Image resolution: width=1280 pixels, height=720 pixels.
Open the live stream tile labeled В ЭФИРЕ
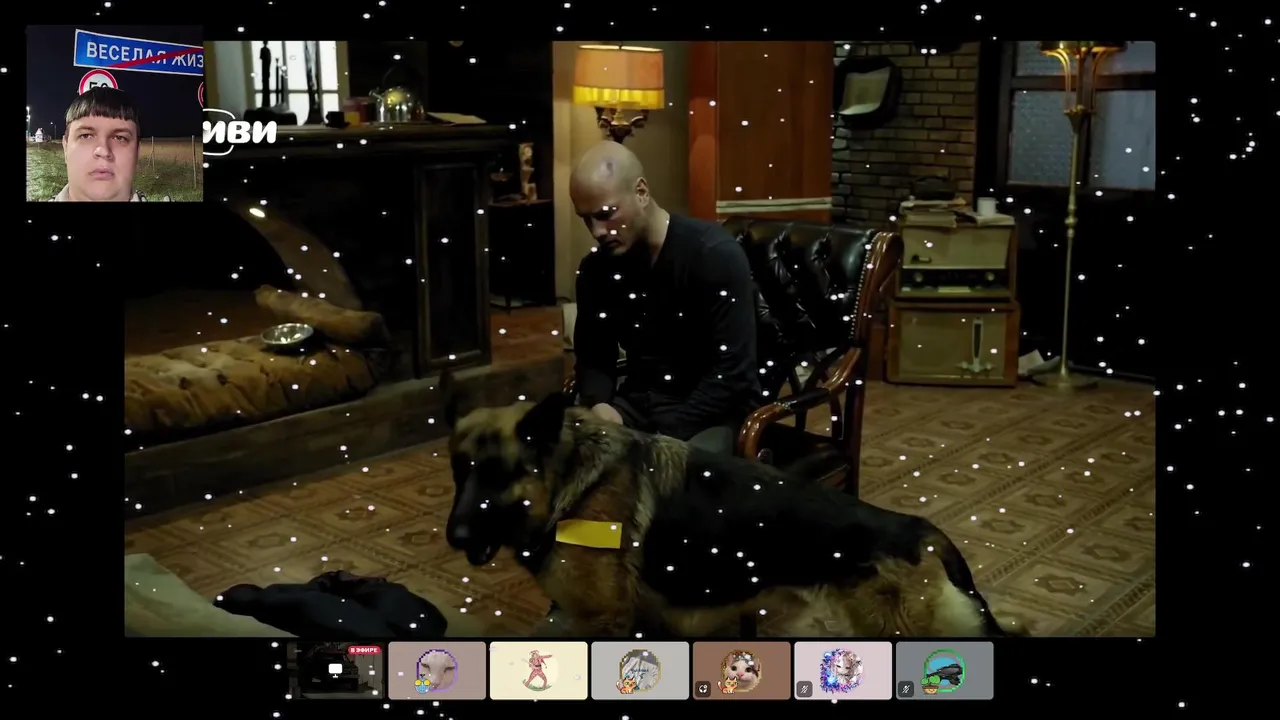(x=335, y=670)
